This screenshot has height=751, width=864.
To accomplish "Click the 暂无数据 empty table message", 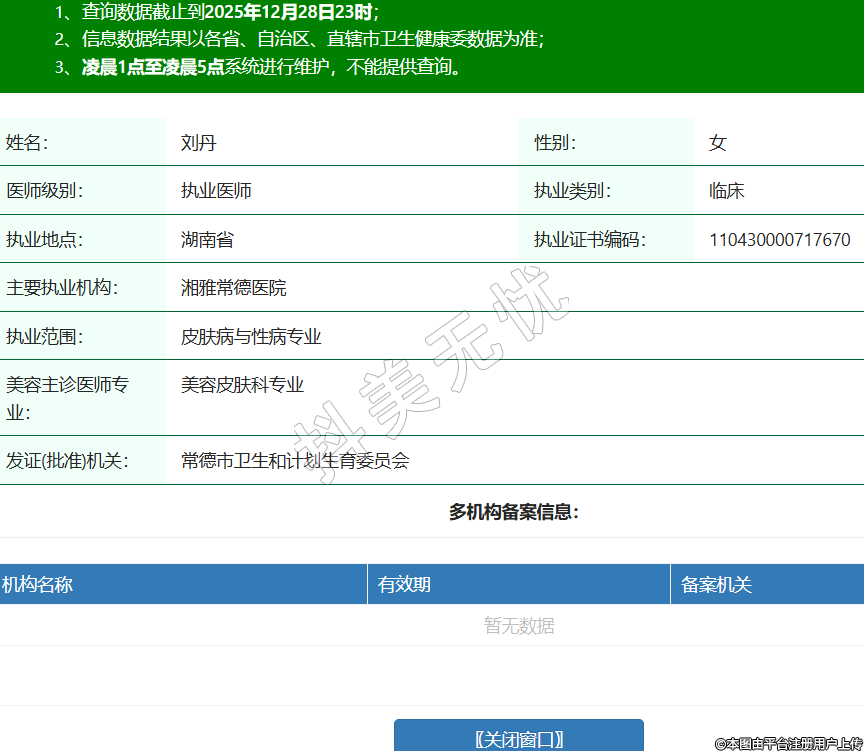I will click(x=519, y=626).
